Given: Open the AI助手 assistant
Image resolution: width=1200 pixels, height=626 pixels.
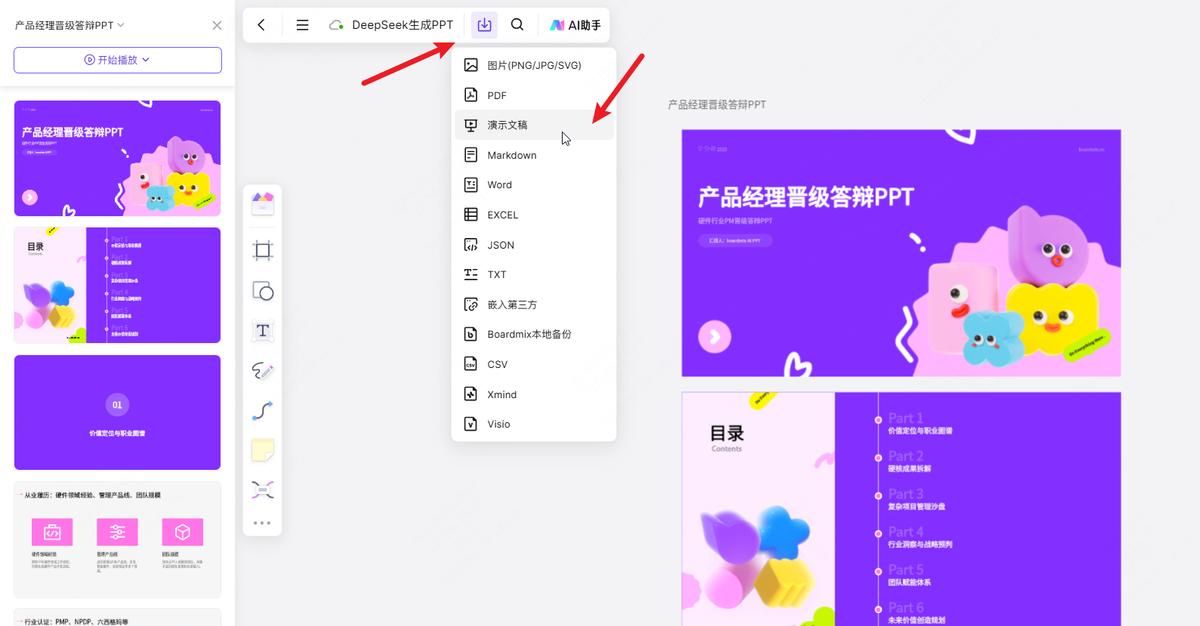Looking at the screenshot, I should [x=575, y=24].
